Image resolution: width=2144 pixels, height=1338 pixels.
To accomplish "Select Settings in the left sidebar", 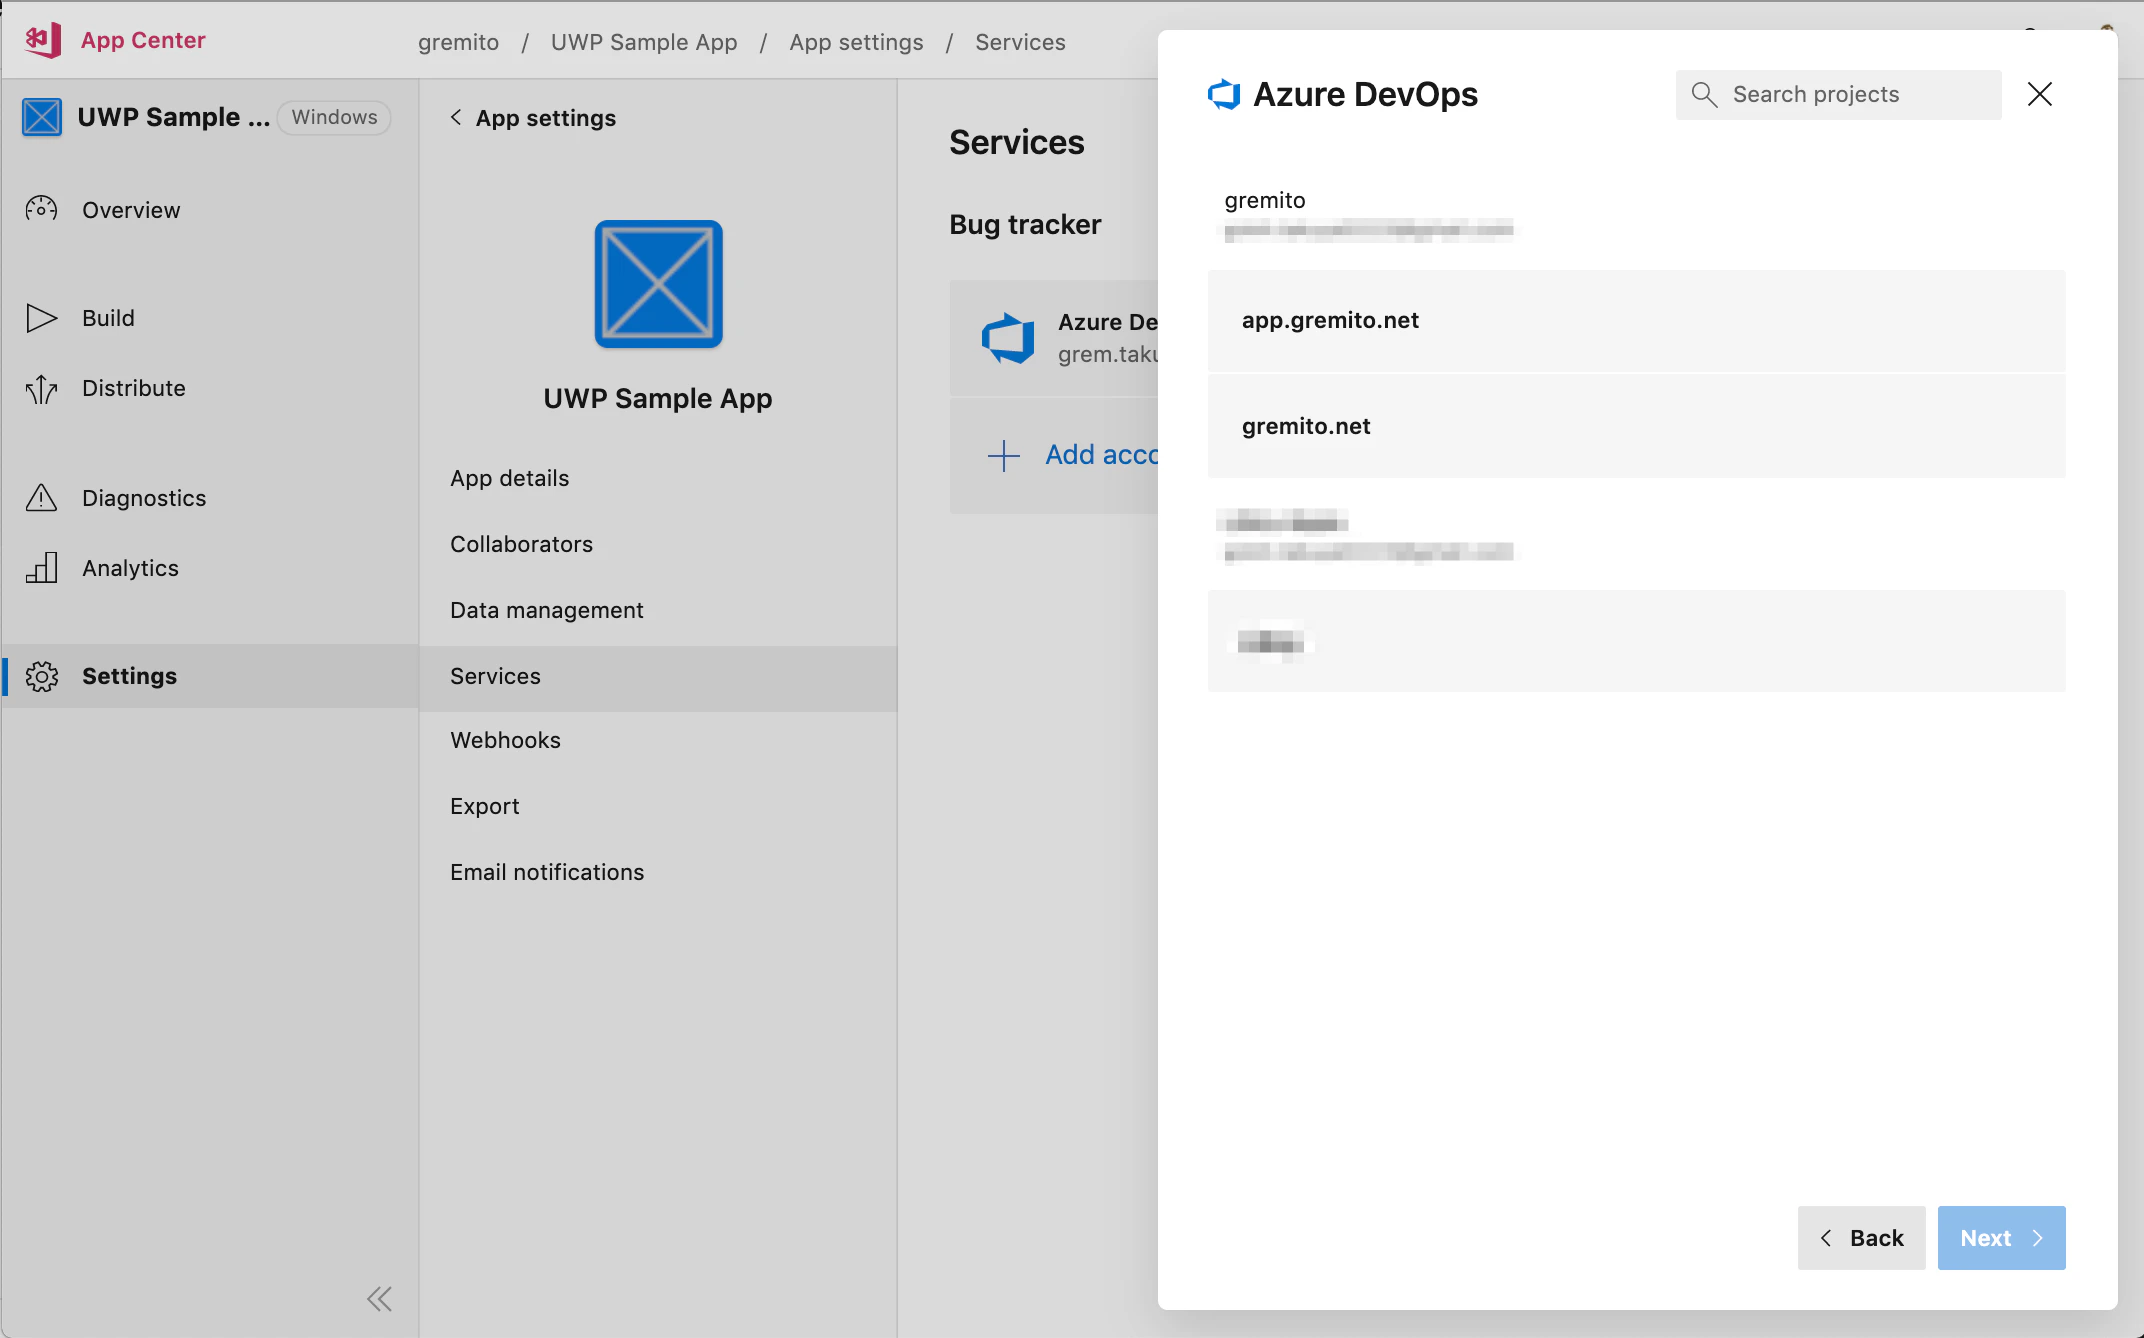I will click(x=210, y=676).
